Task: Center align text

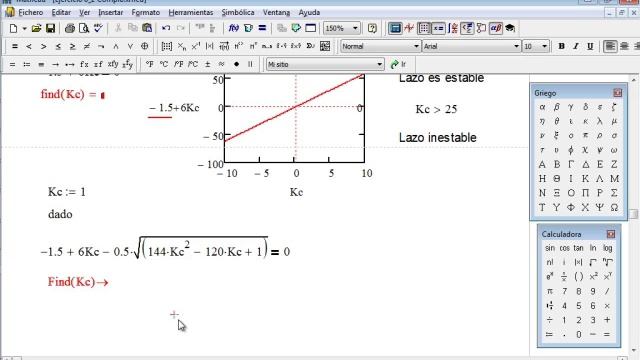Action: tap(624, 46)
